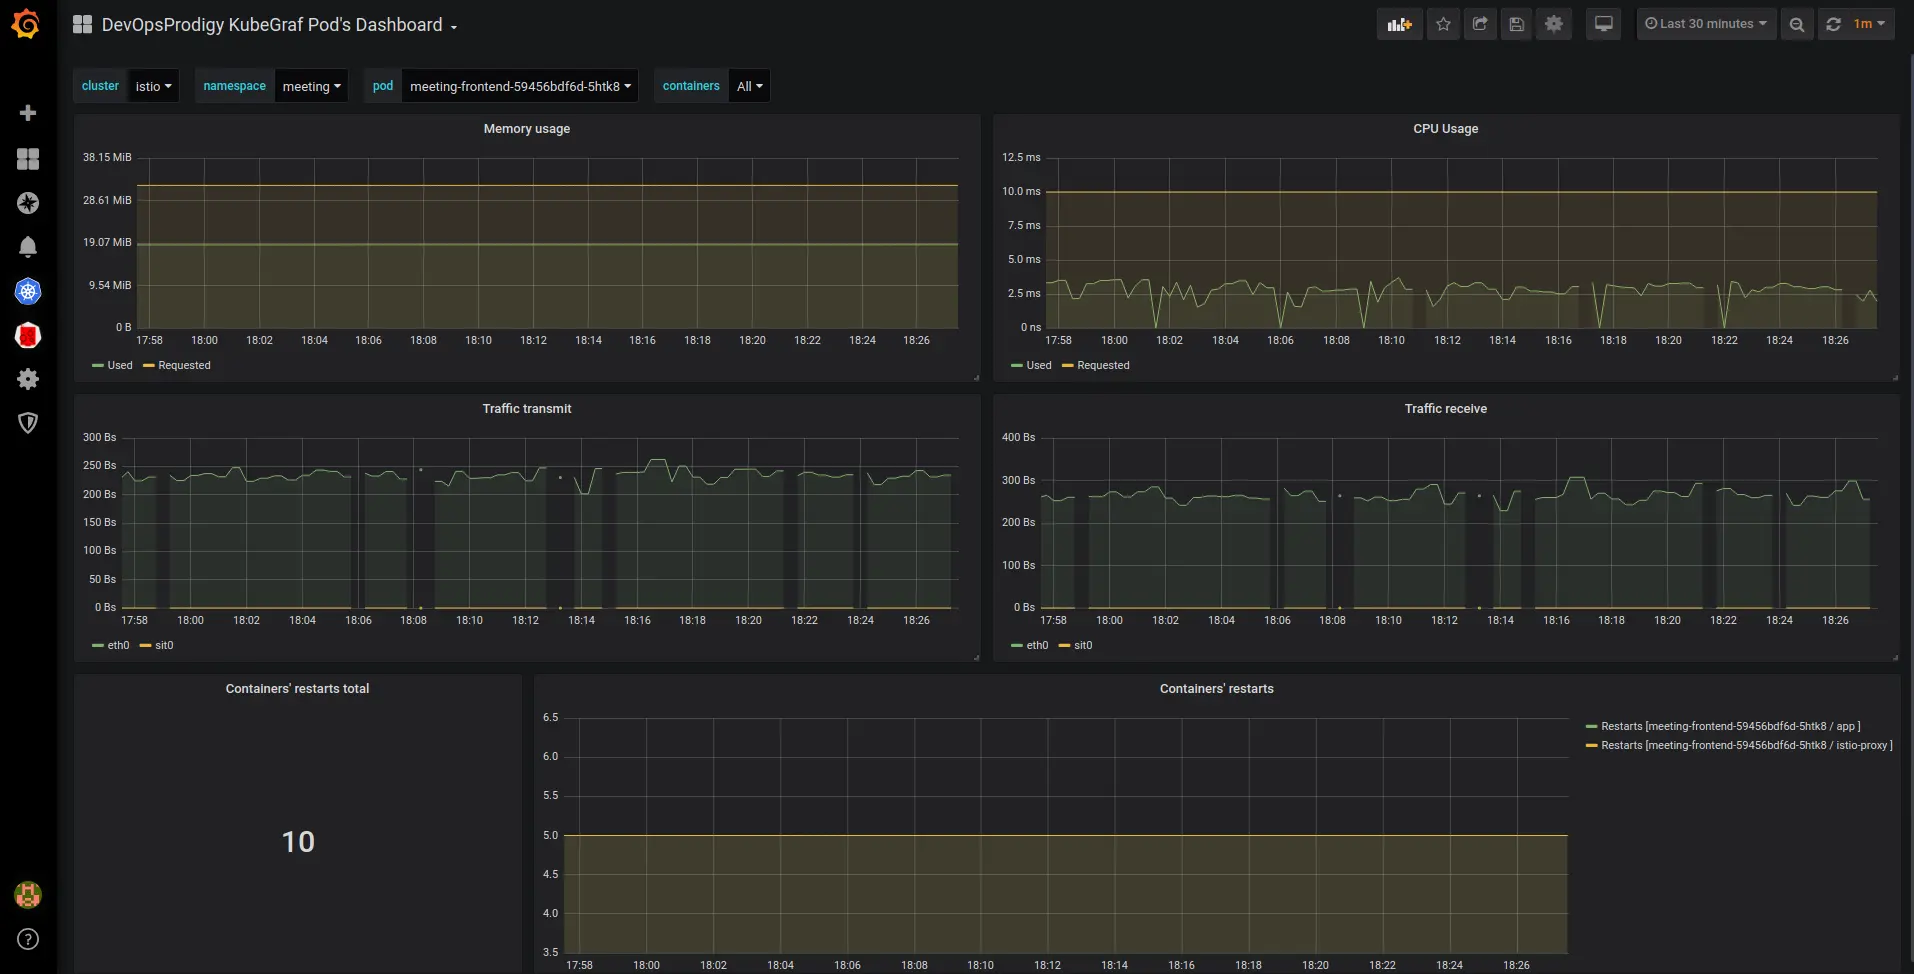Open Configuration gear in the sidebar
Screen dimensions: 1914x974
[28, 379]
